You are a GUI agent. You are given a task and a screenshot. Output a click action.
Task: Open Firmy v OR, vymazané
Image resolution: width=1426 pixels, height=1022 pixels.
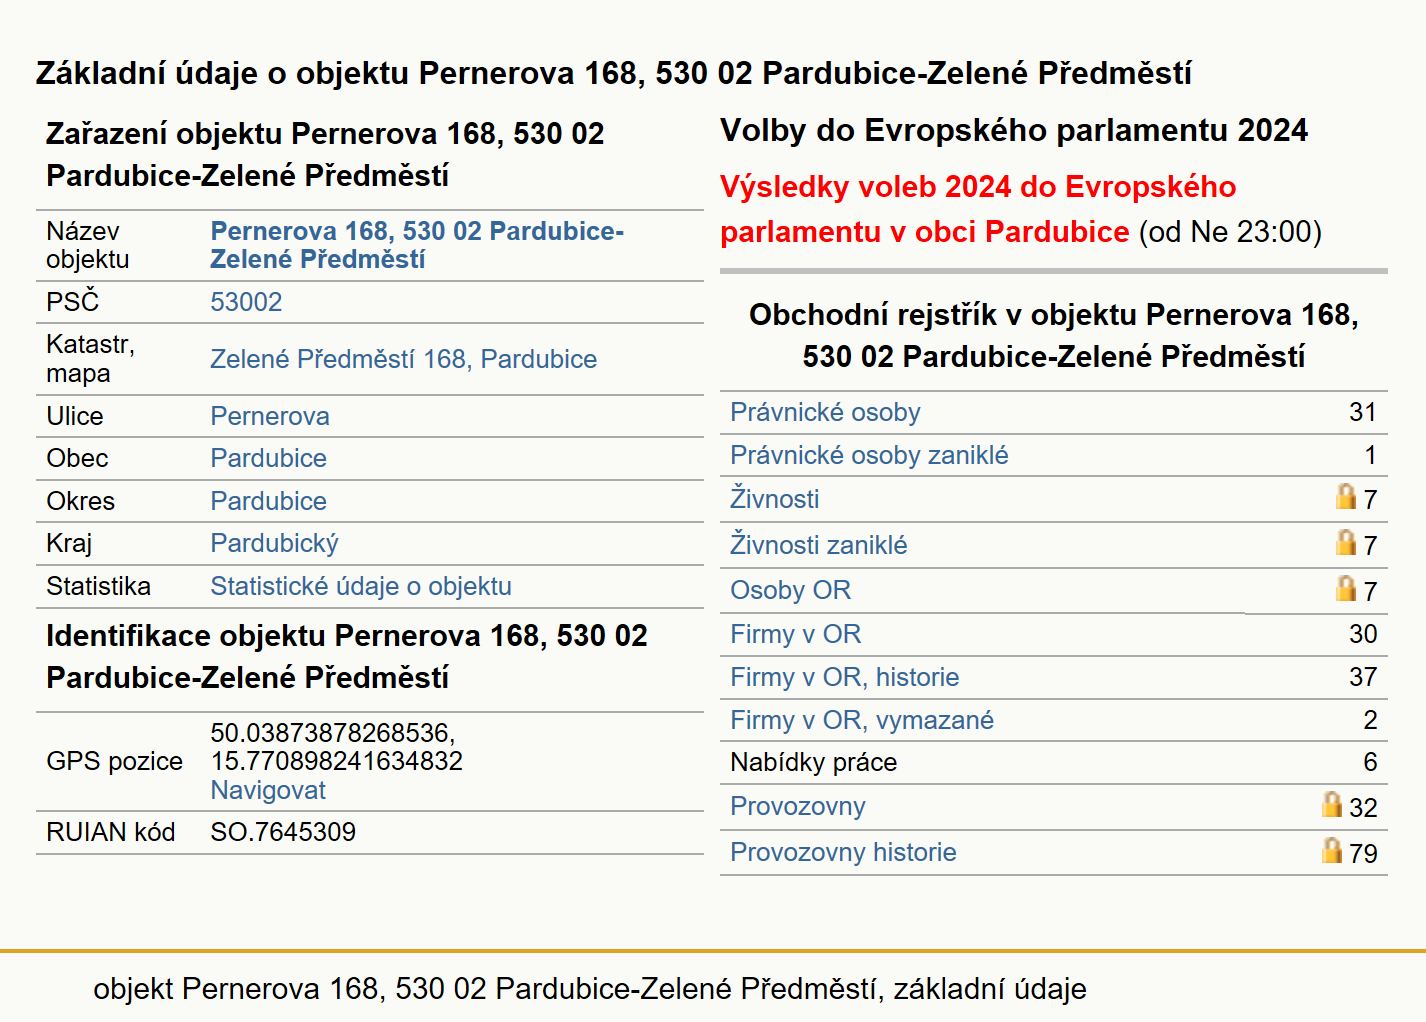point(861,720)
